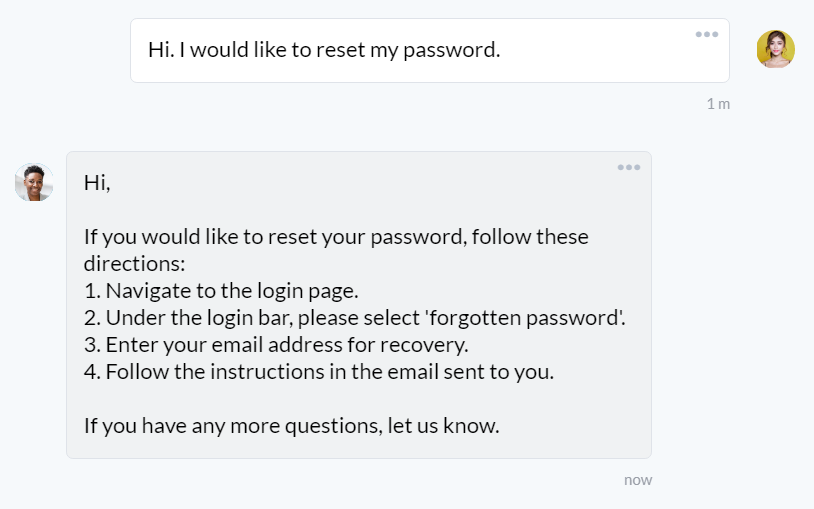Image resolution: width=814 pixels, height=509 pixels.
Task: Click the '1 m' timestamp
Action: click(x=718, y=104)
